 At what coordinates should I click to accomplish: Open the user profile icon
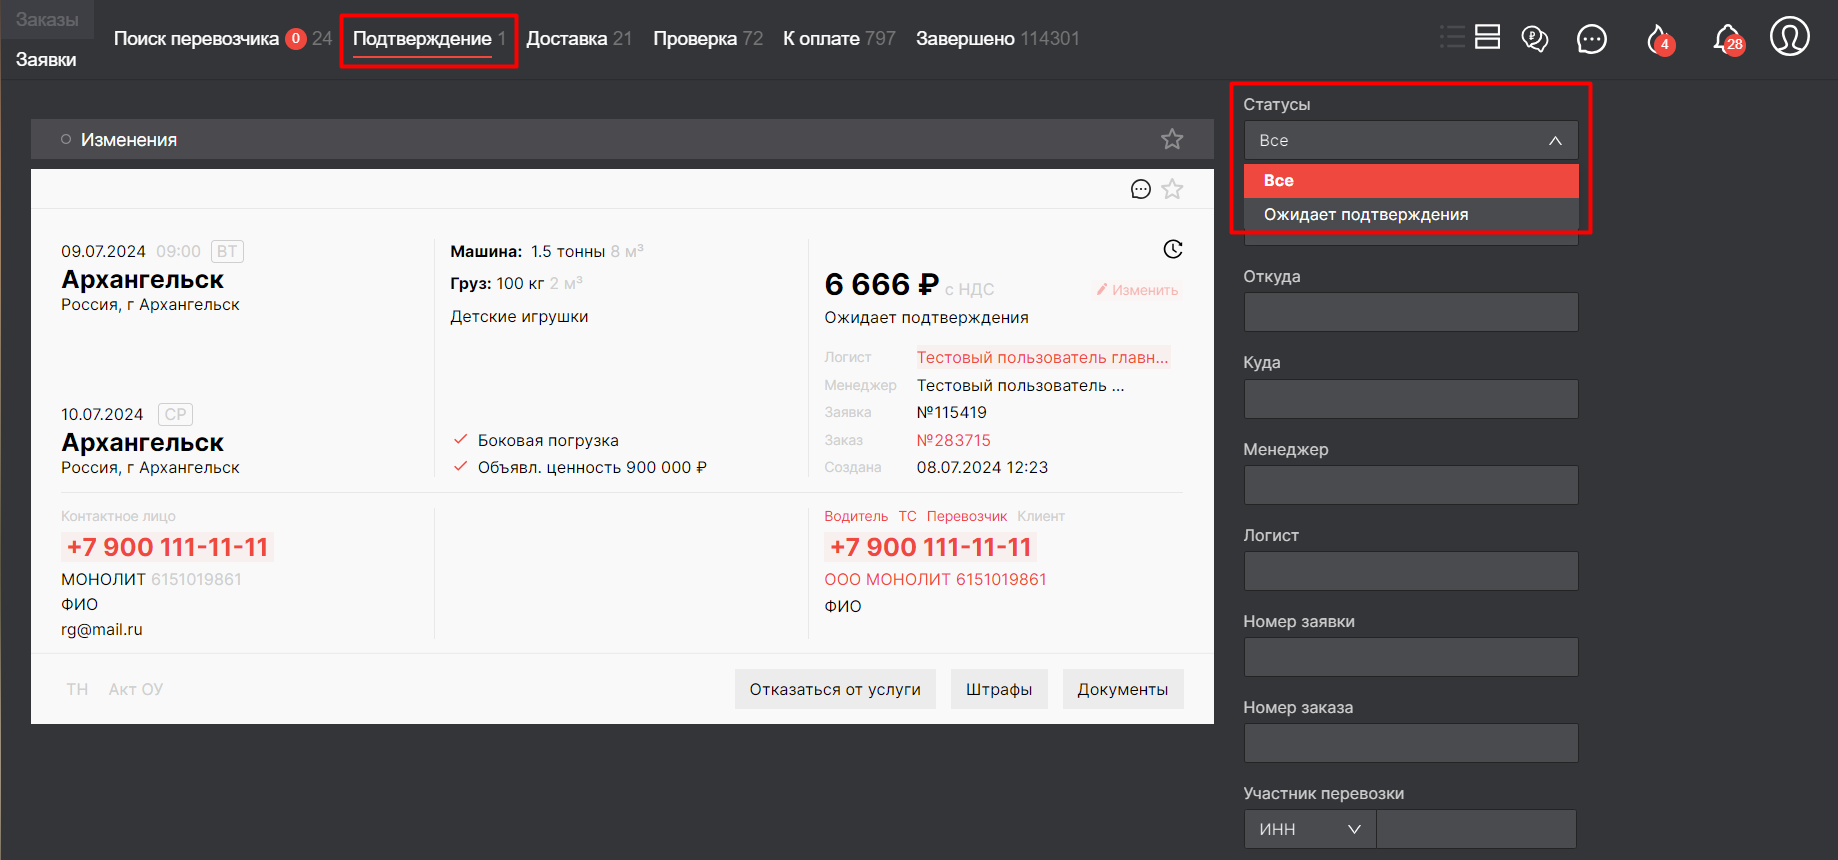(x=1790, y=36)
